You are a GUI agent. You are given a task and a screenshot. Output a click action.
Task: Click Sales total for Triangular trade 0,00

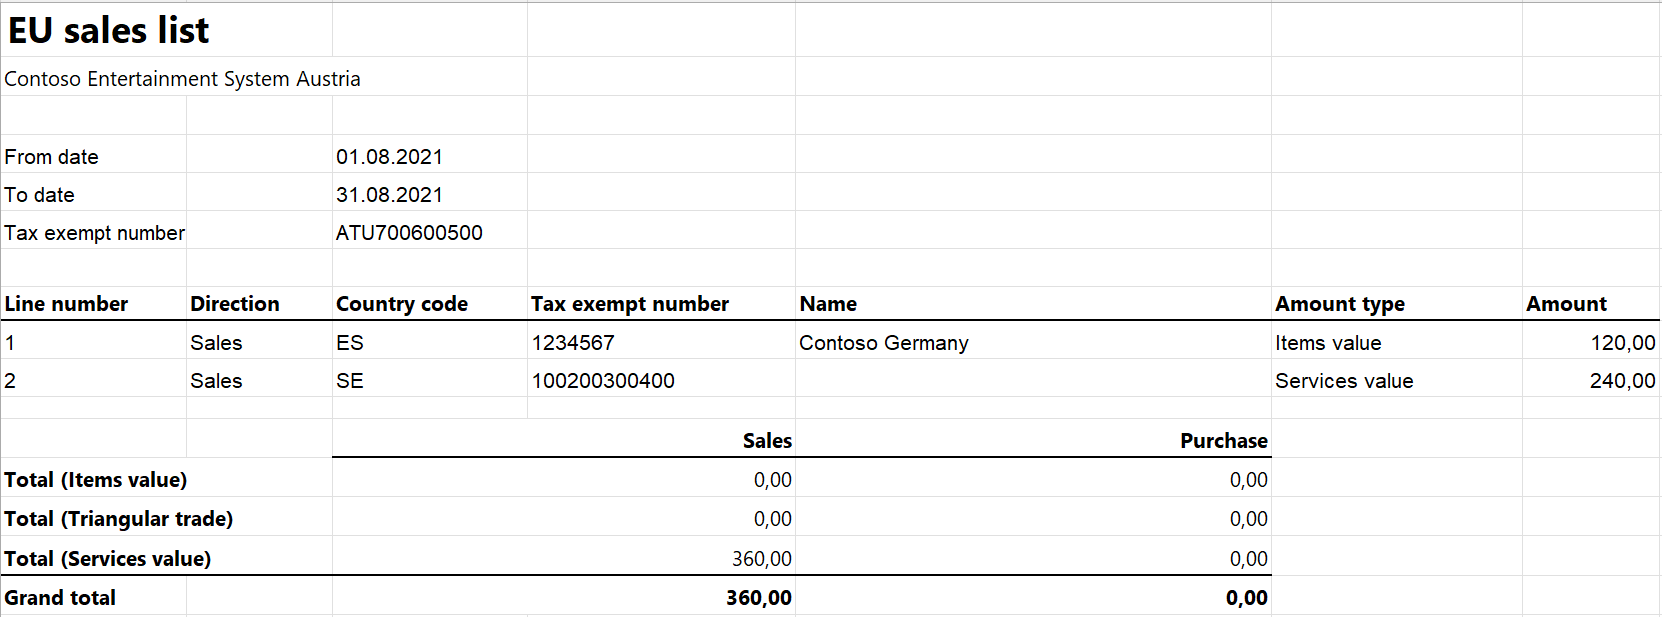pyautogui.click(x=772, y=519)
